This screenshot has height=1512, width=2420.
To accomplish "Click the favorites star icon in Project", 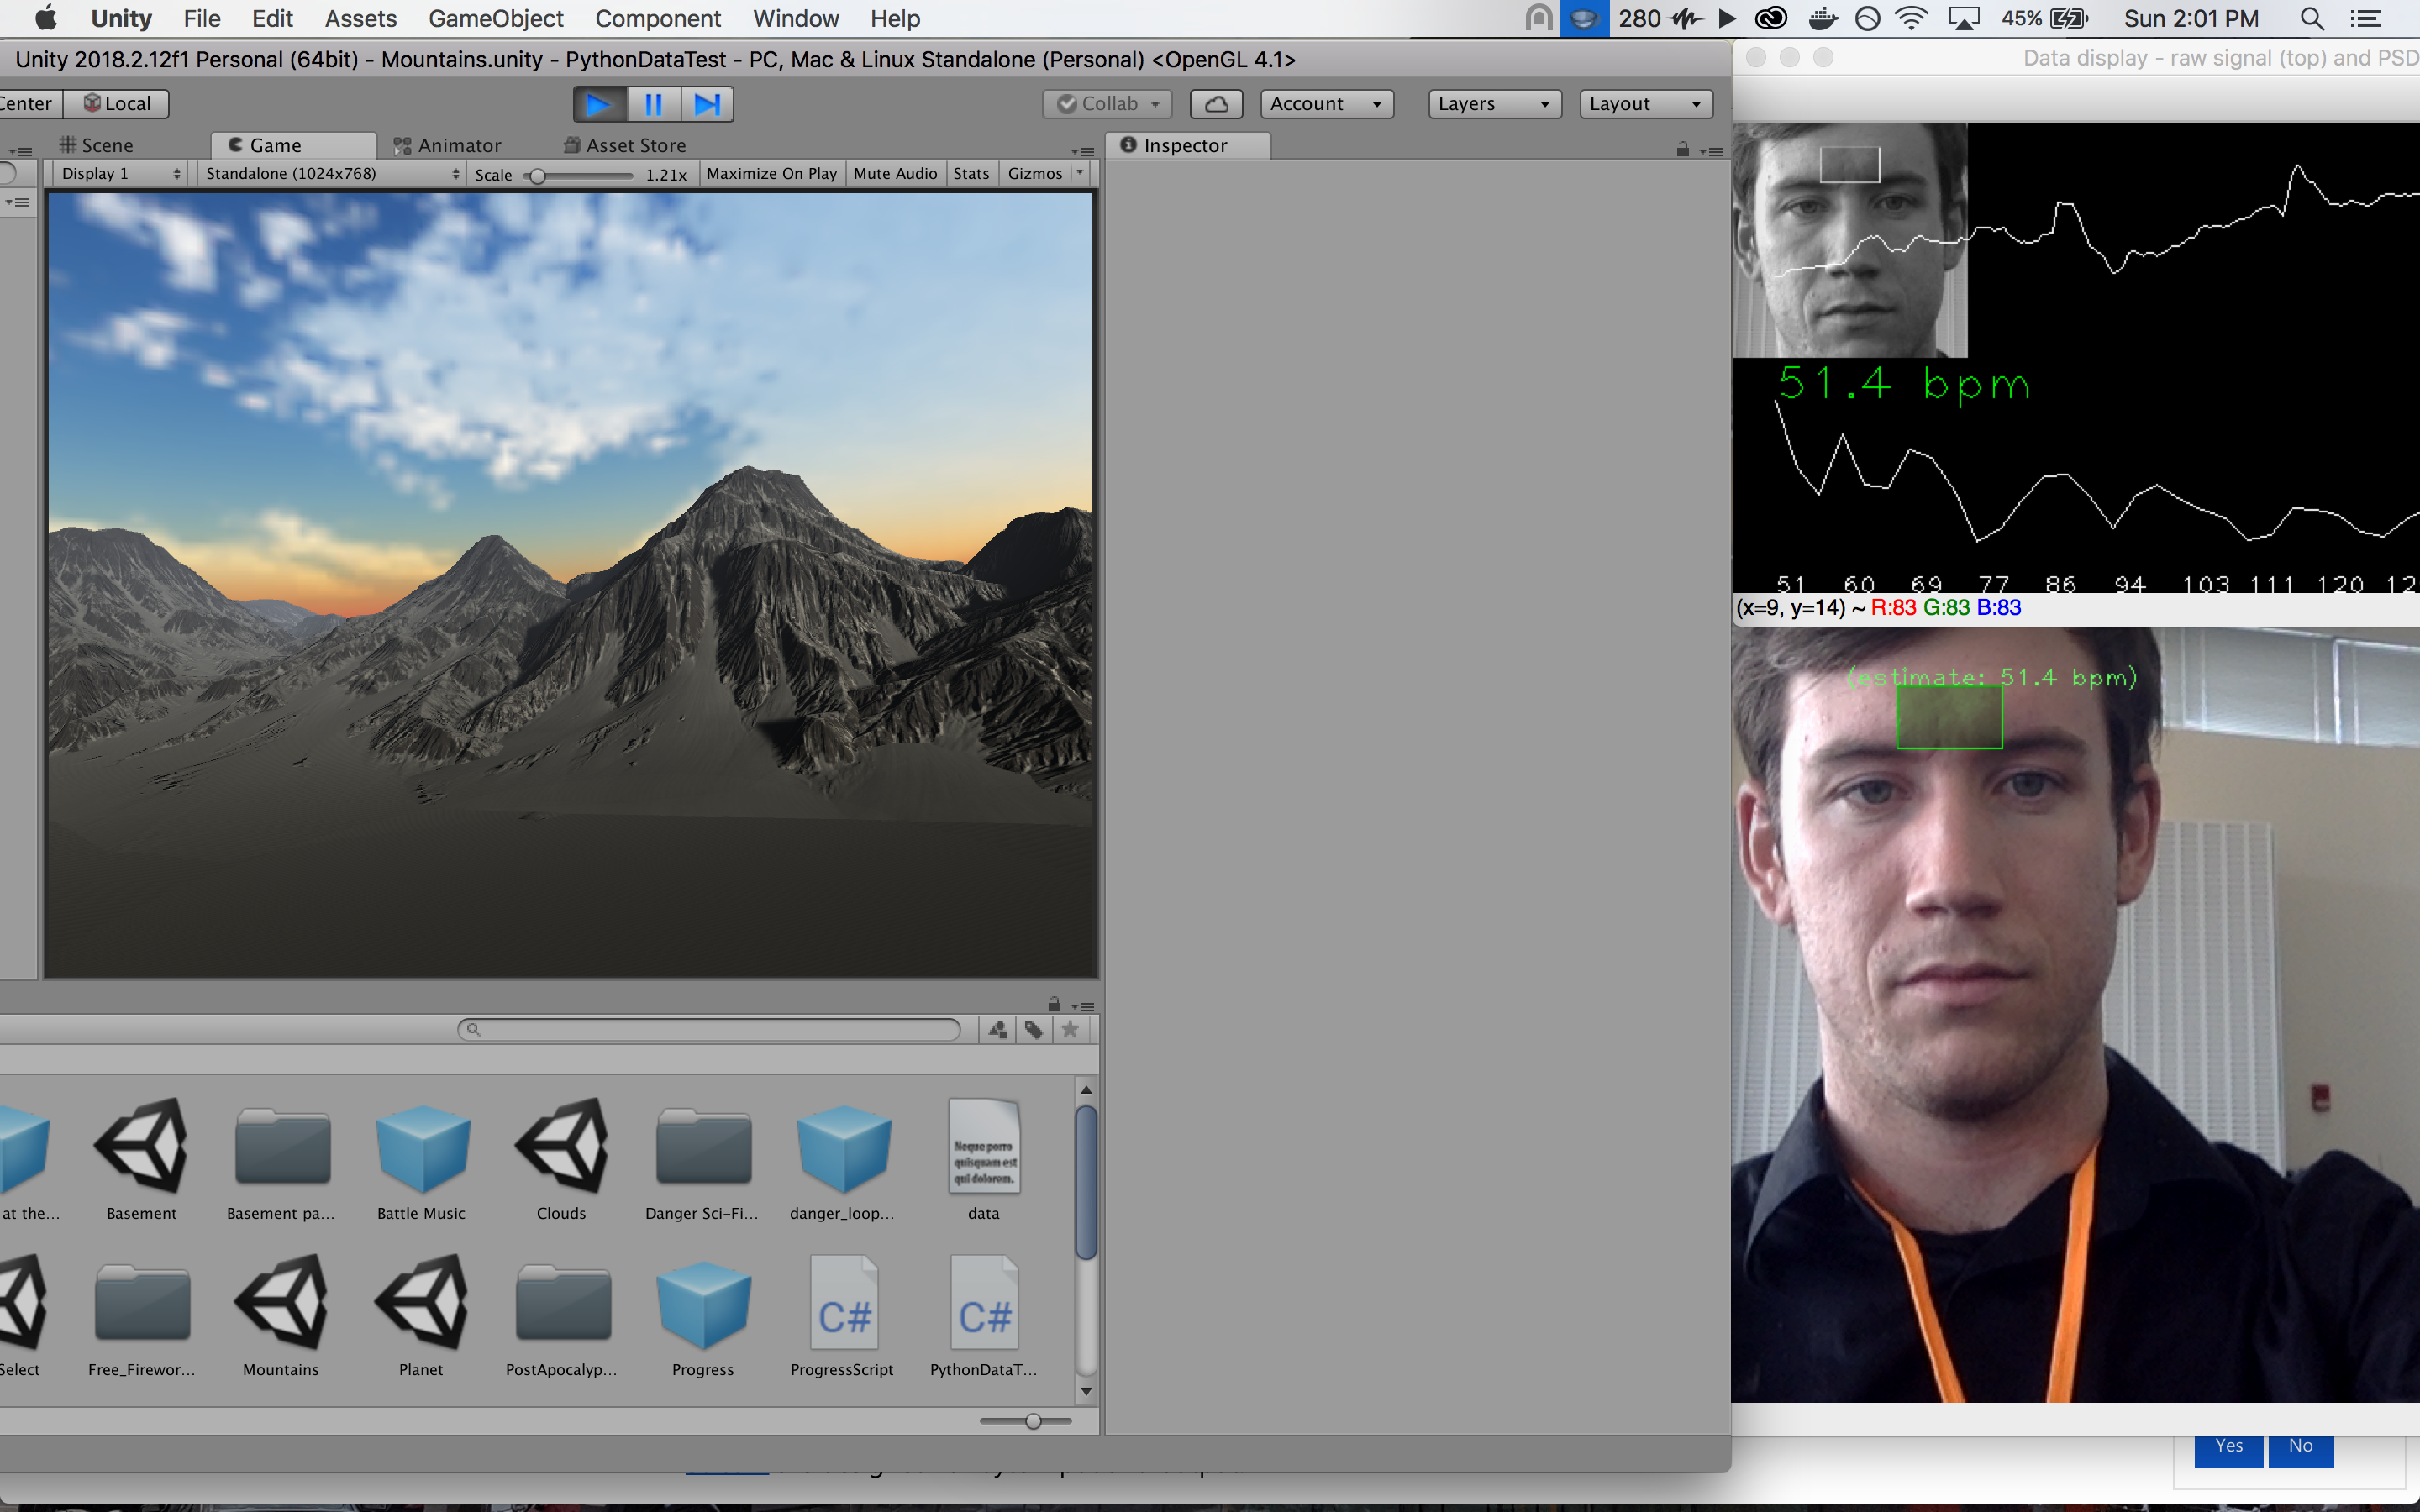I will (x=1070, y=1029).
